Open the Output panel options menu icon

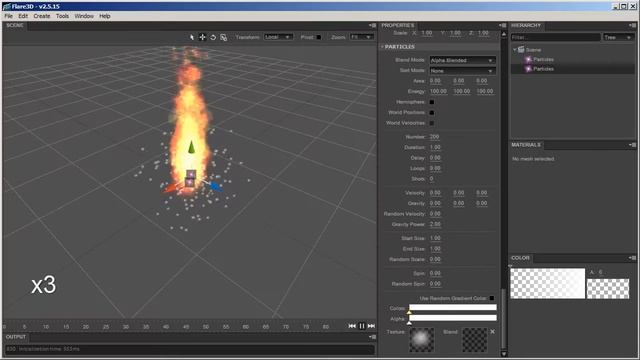pyautogui.click(x=372, y=337)
